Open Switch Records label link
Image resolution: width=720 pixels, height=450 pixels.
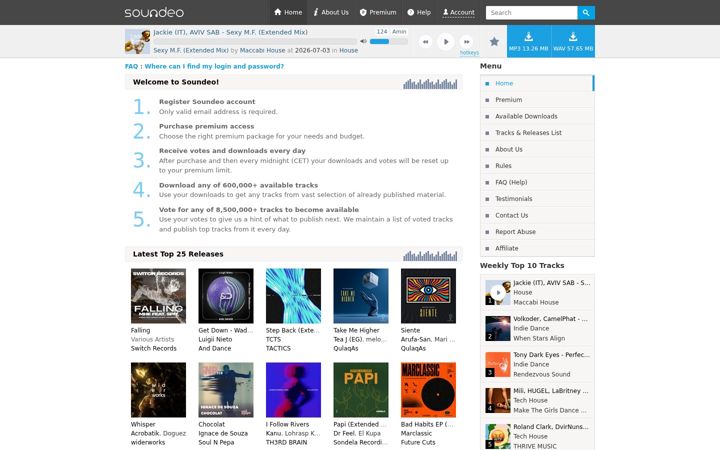[153, 349]
